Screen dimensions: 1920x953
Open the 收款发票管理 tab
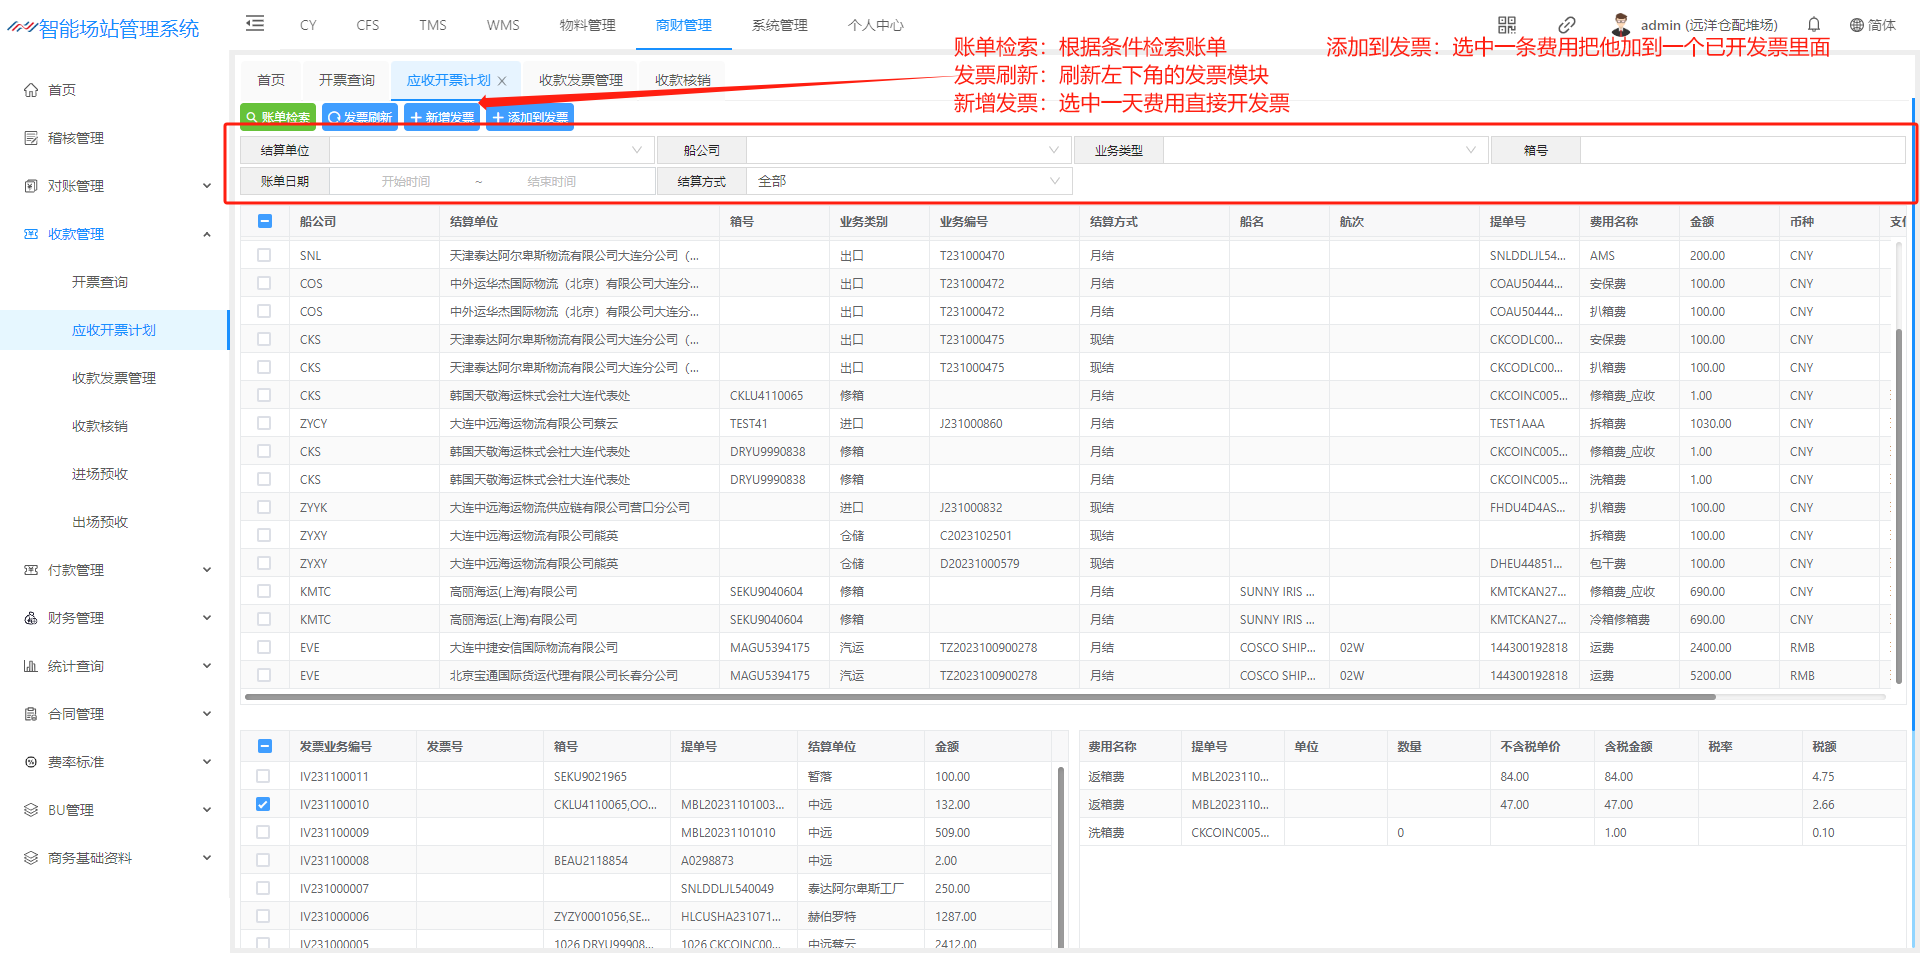coord(580,80)
